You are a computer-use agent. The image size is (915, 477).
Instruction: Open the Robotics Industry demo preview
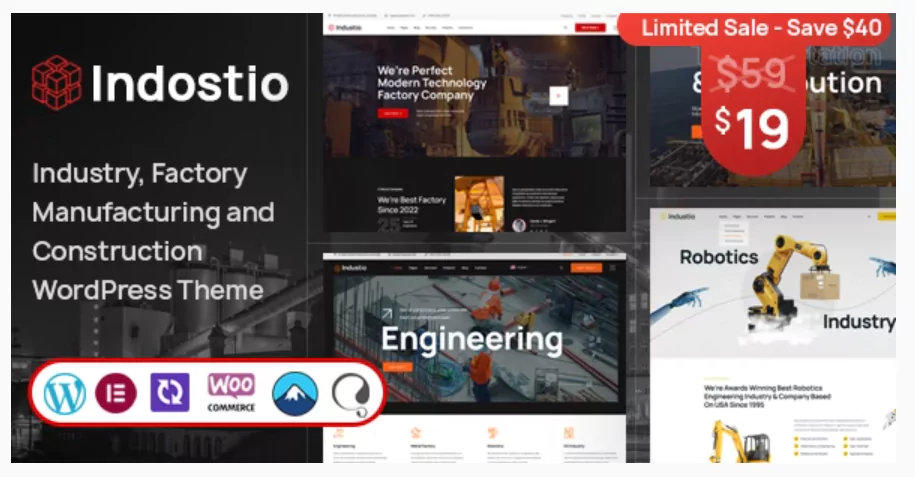[x=773, y=336]
